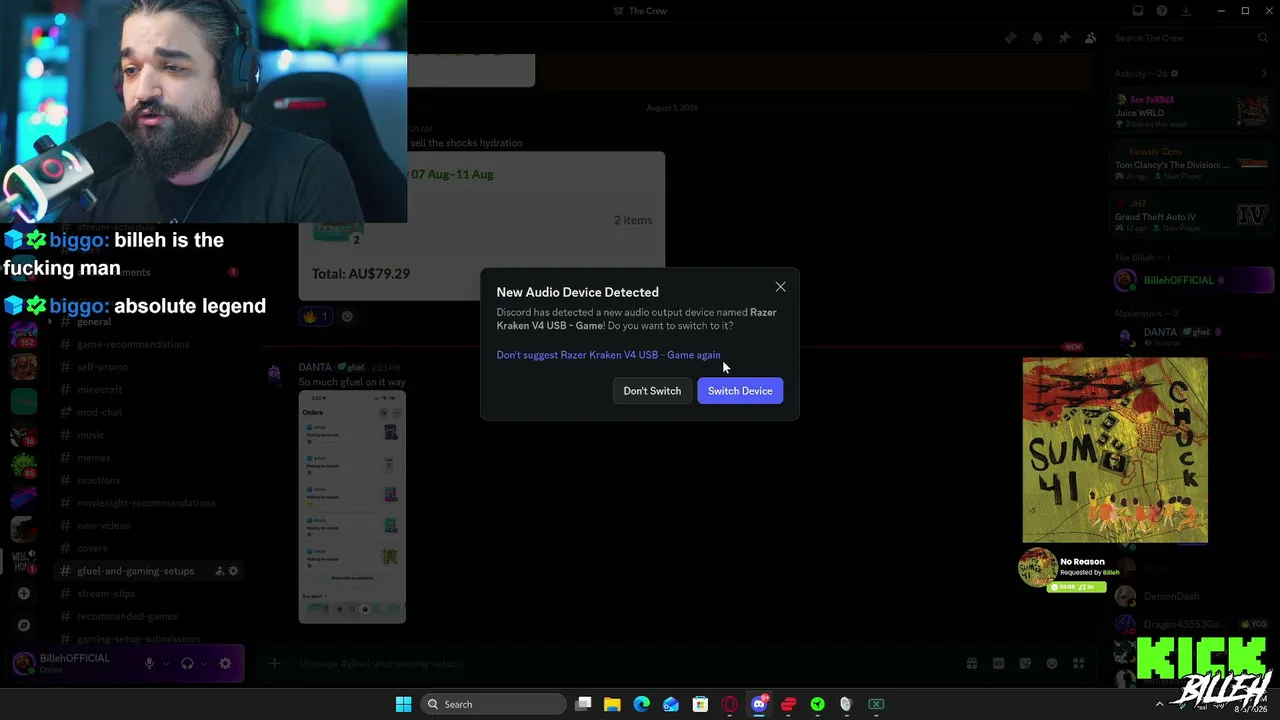This screenshot has height=720, width=1280.
Task: Click the green download update icon
Action: click(1186, 11)
